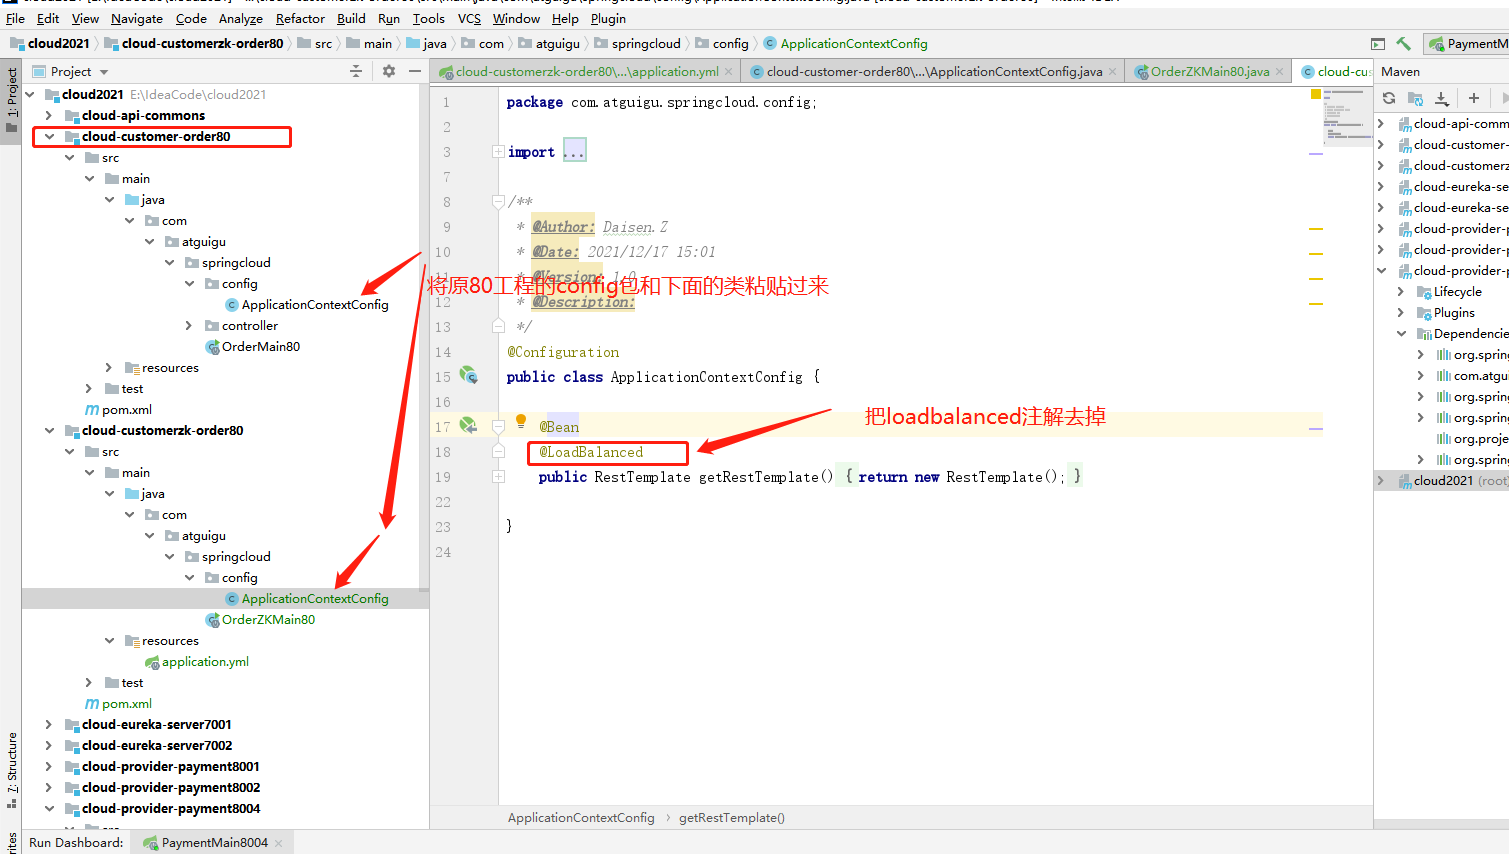
Task: Switch to OrderZKMain80.java tab
Action: [x=1210, y=71]
